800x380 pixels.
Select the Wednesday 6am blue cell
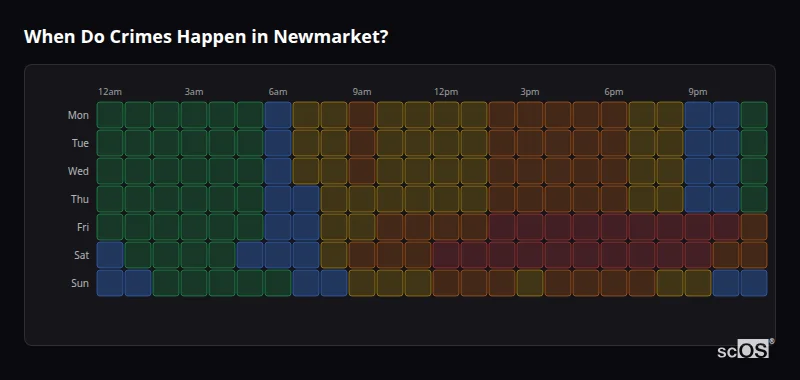278,171
